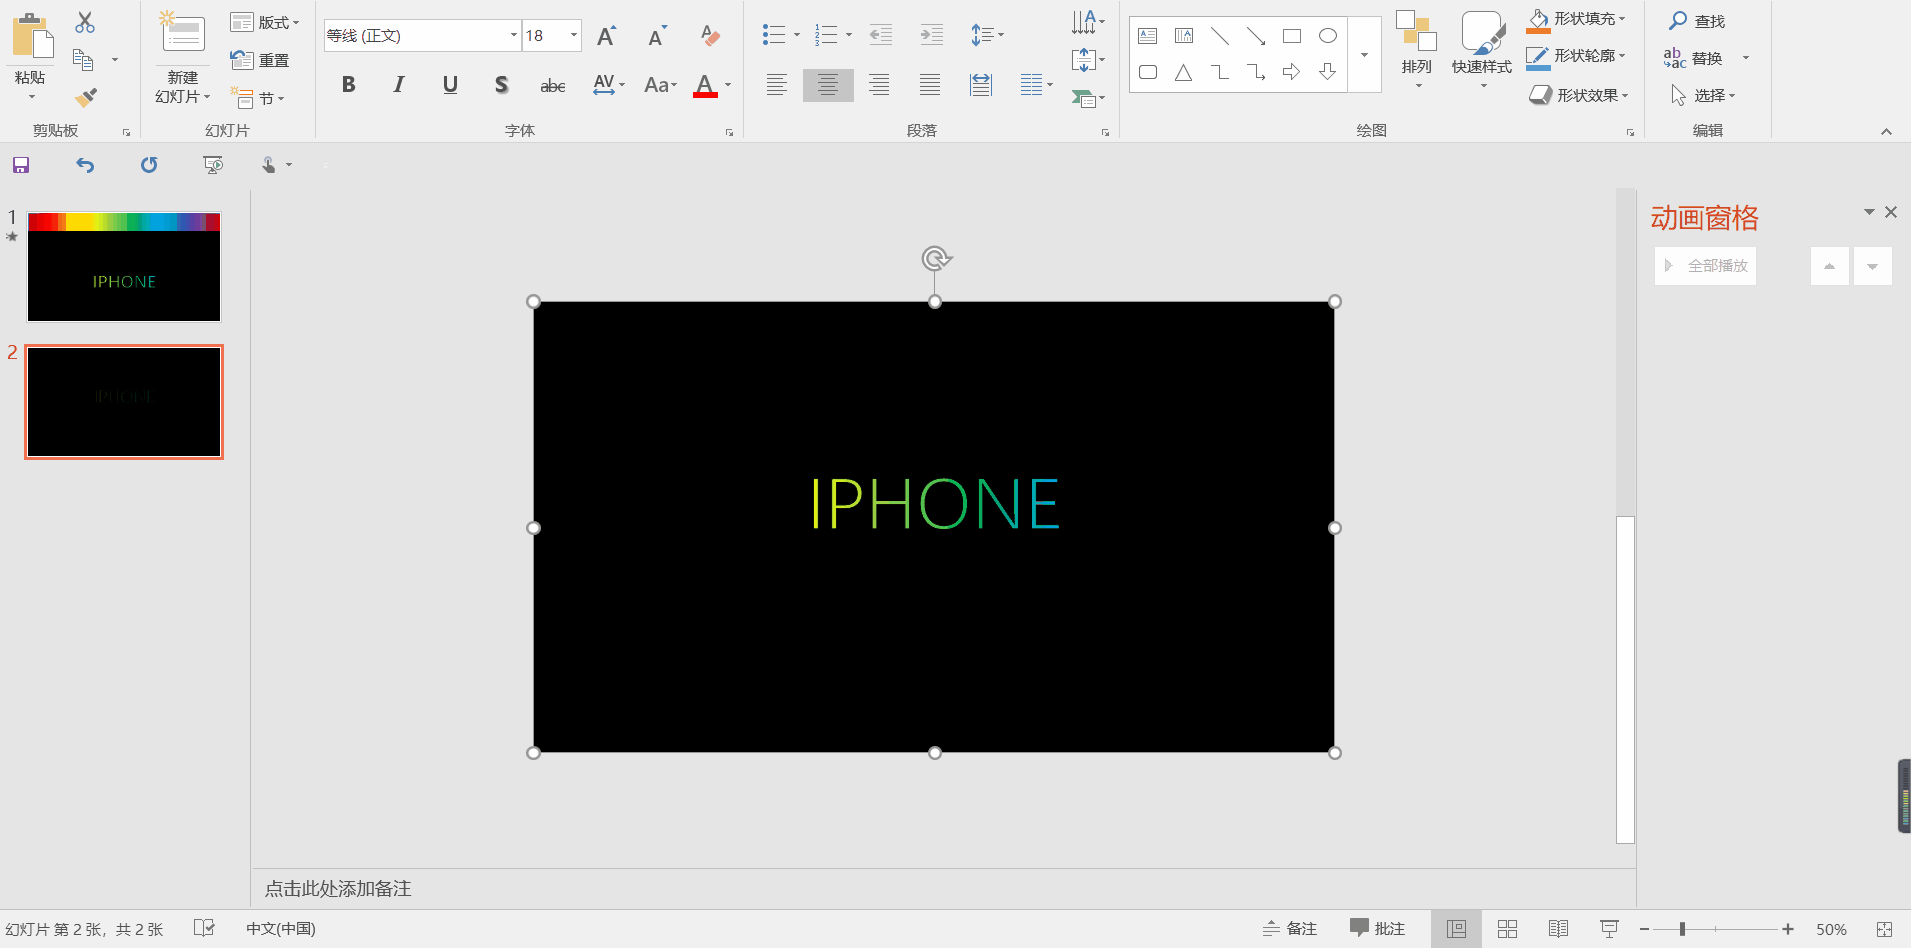Zoom in with the plus button
The width and height of the screenshot is (1911, 948).
pos(1788,929)
